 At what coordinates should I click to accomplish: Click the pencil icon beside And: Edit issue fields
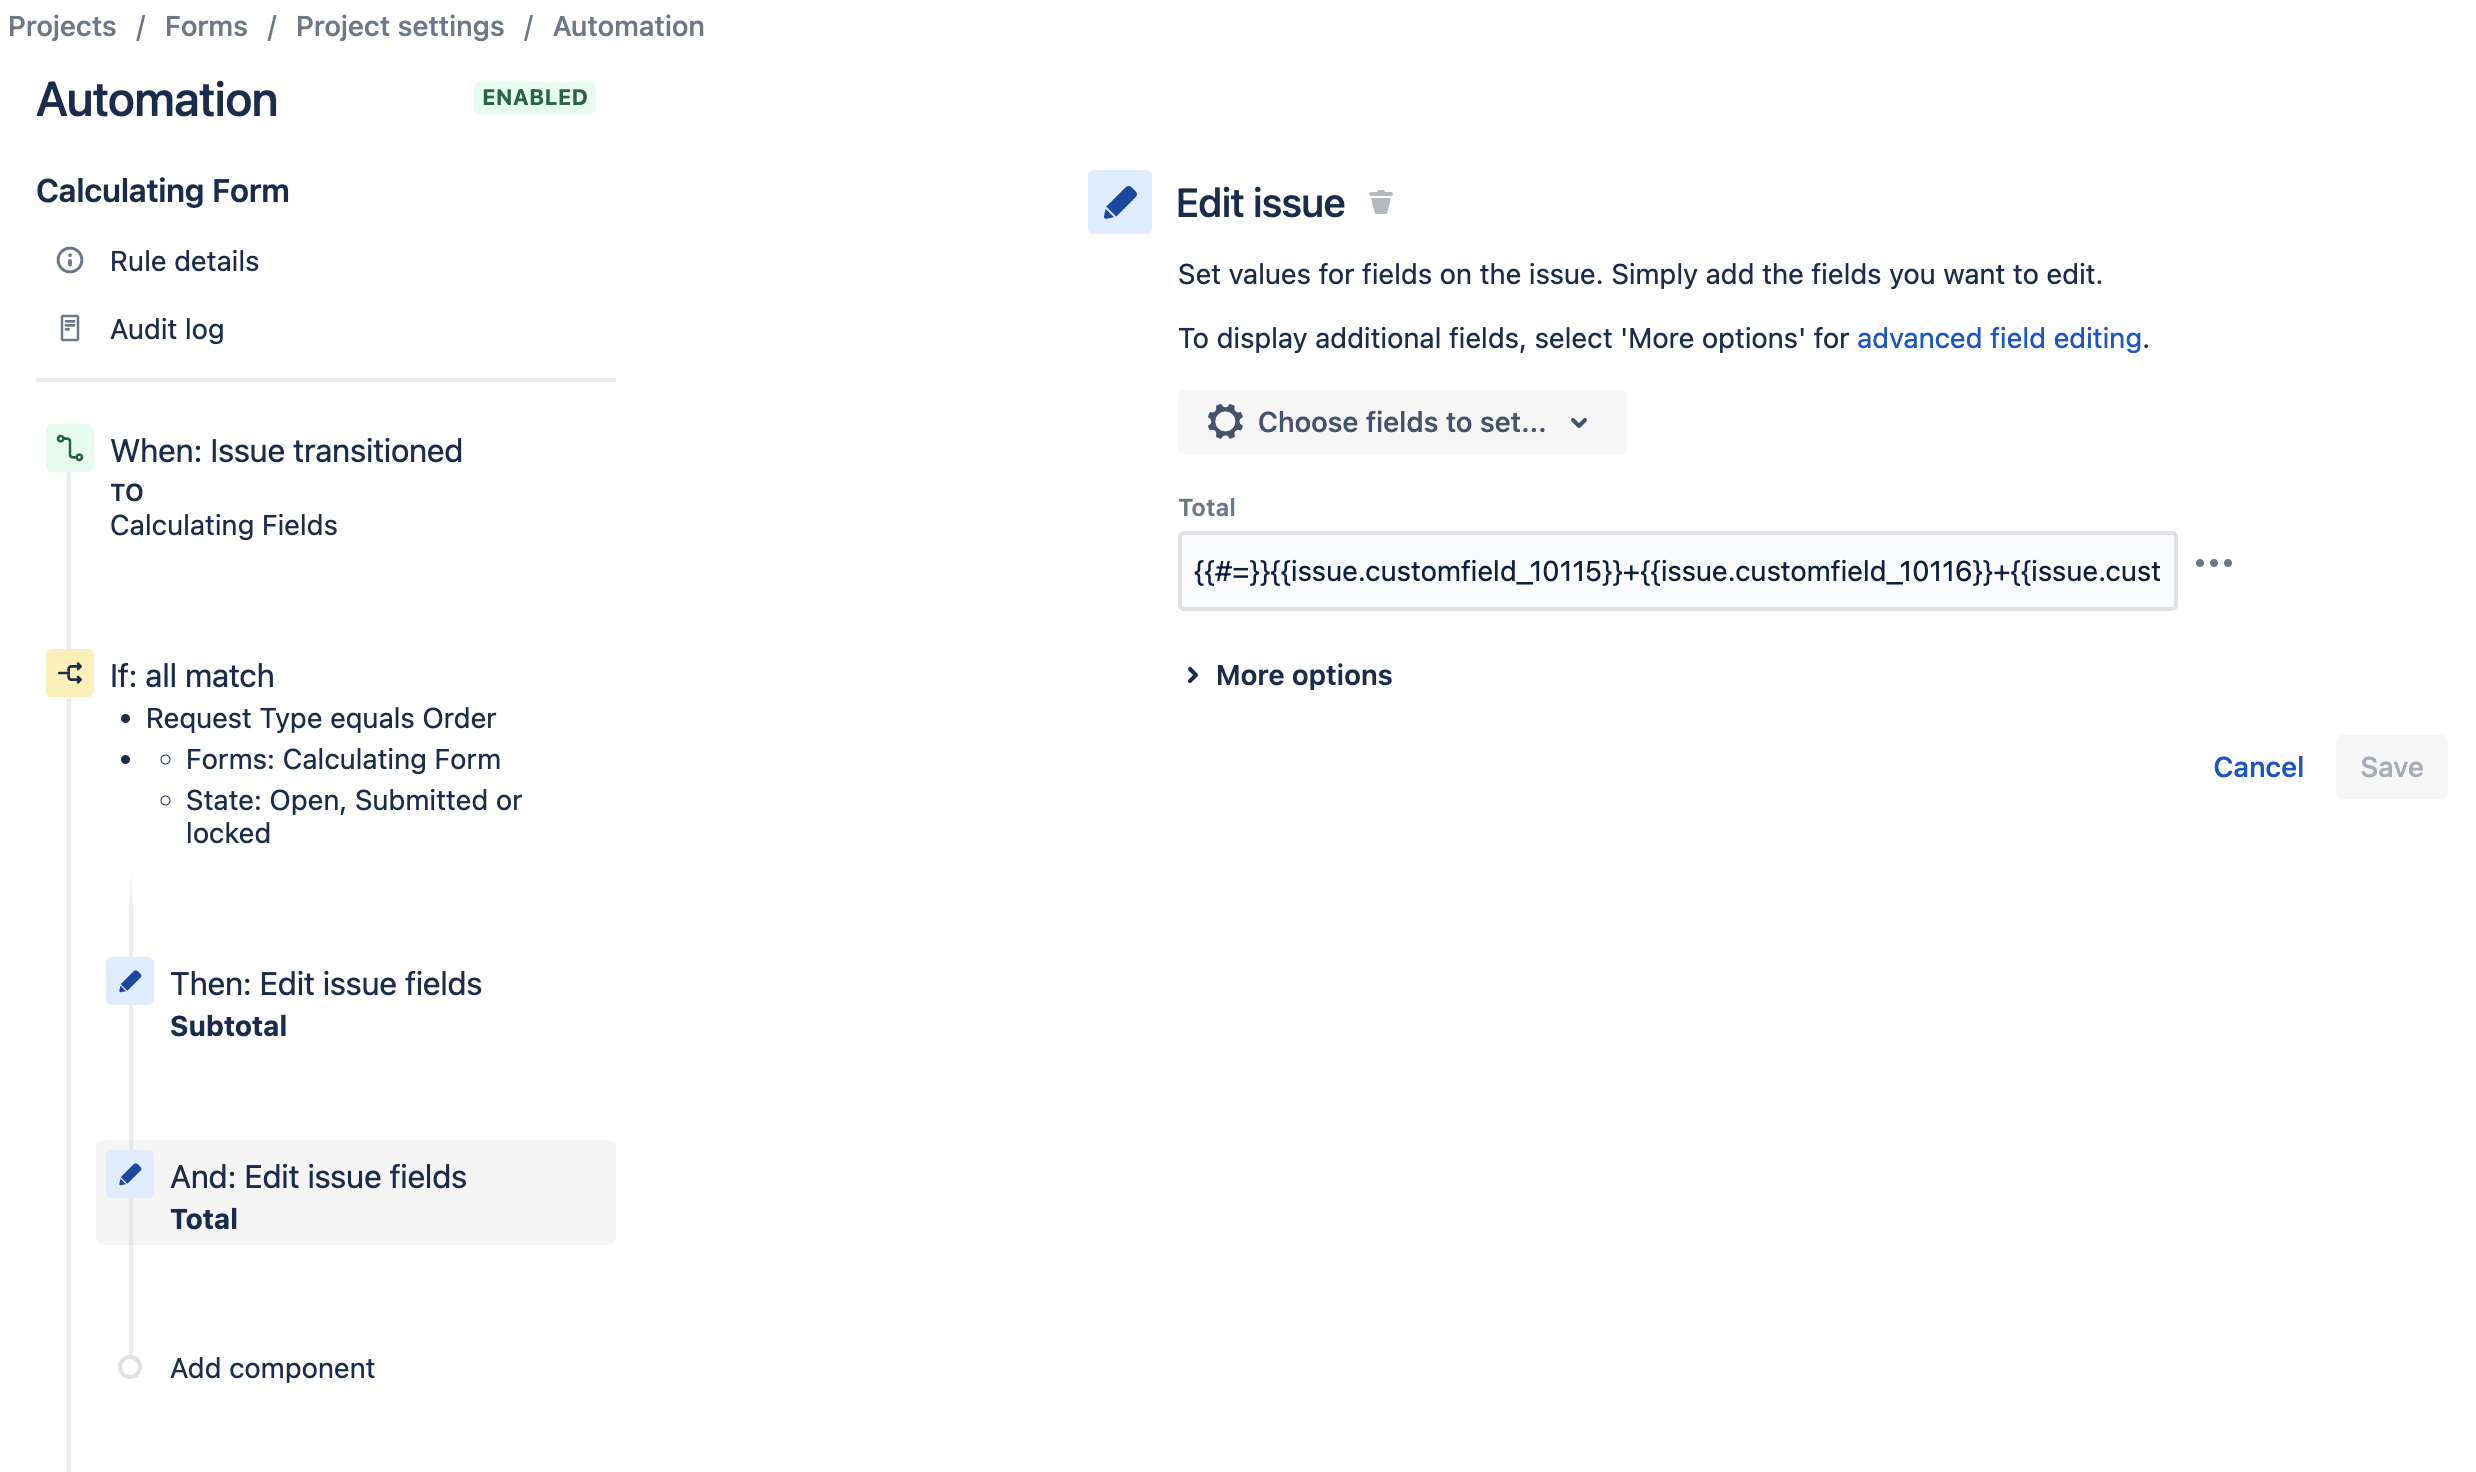pyautogui.click(x=129, y=1175)
